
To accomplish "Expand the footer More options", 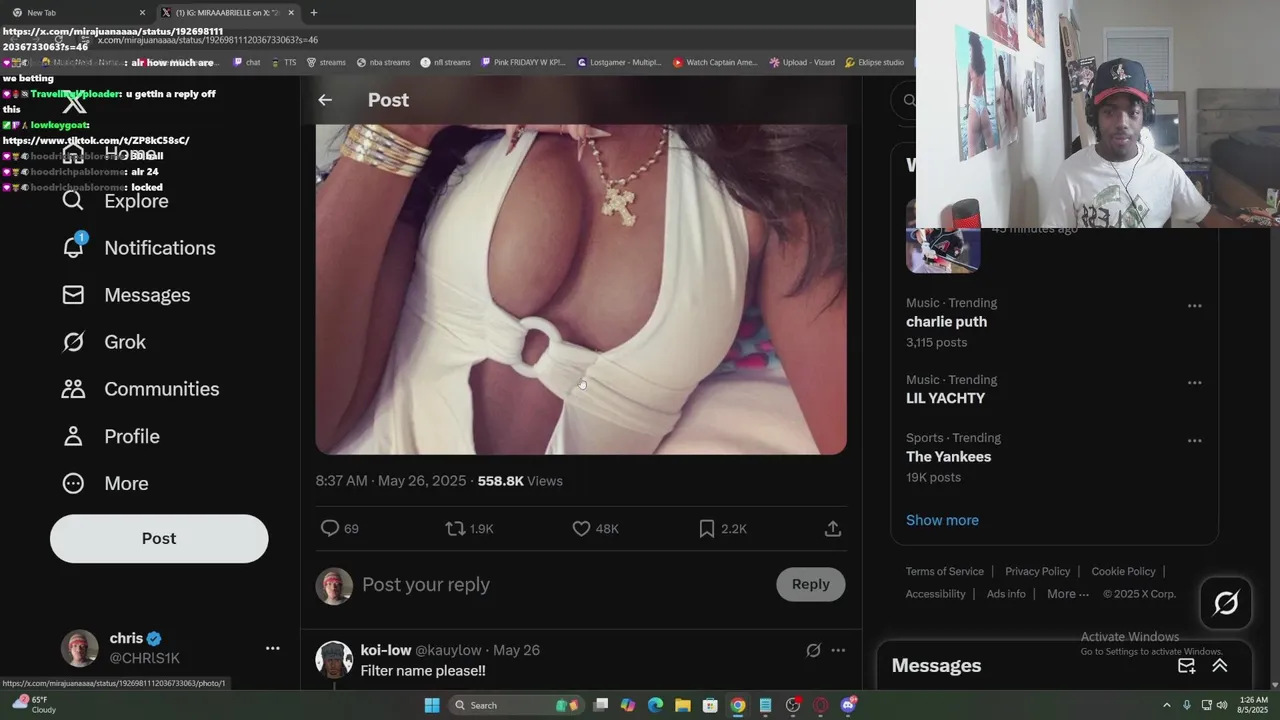I will [x=1068, y=594].
